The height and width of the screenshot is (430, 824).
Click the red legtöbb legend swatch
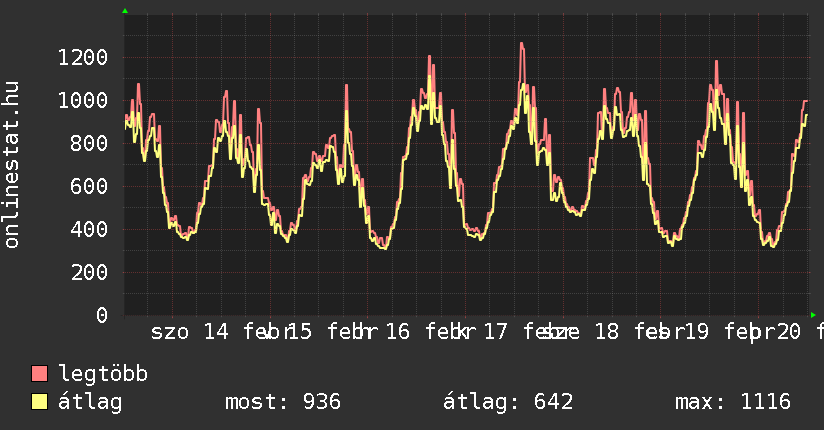coord(39,374)
